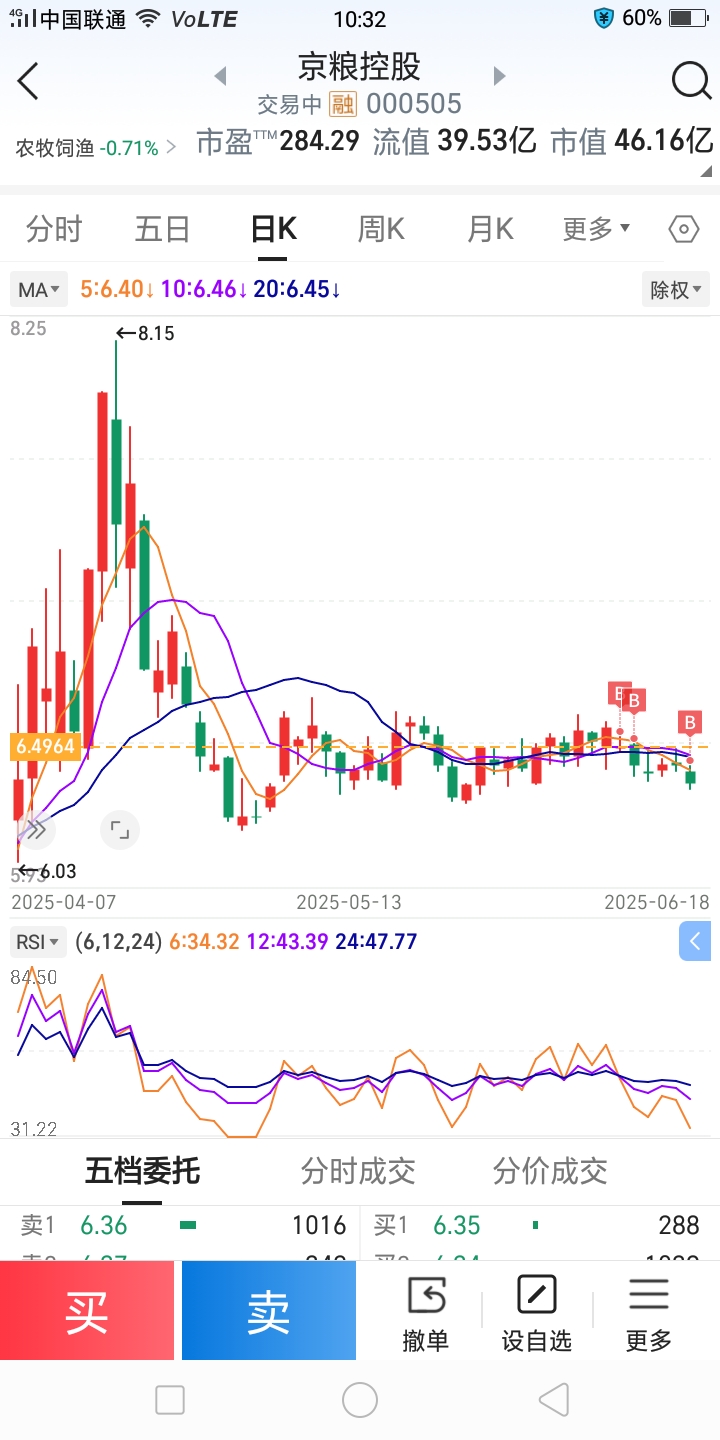Expand the 更多 chart period dropdown
Viewport: 720px width, 1440px height.
coord(596,229)
